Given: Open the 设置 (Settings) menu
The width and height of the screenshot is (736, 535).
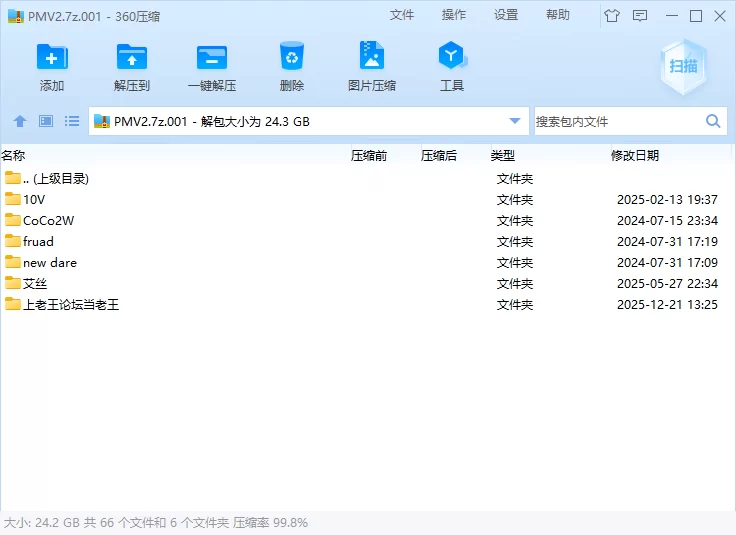Looking at the screenshot, I should (506, 15).
